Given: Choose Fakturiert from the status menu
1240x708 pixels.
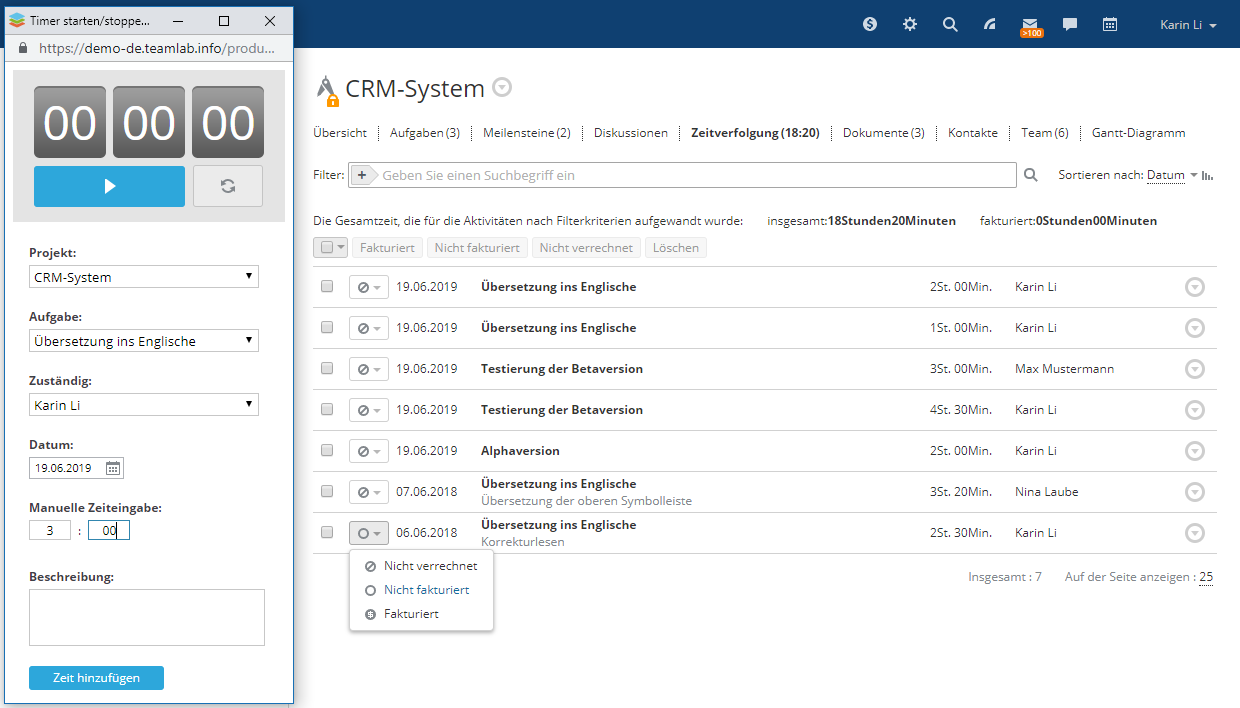Looking at the screenshot, I should tap(410, 614).
